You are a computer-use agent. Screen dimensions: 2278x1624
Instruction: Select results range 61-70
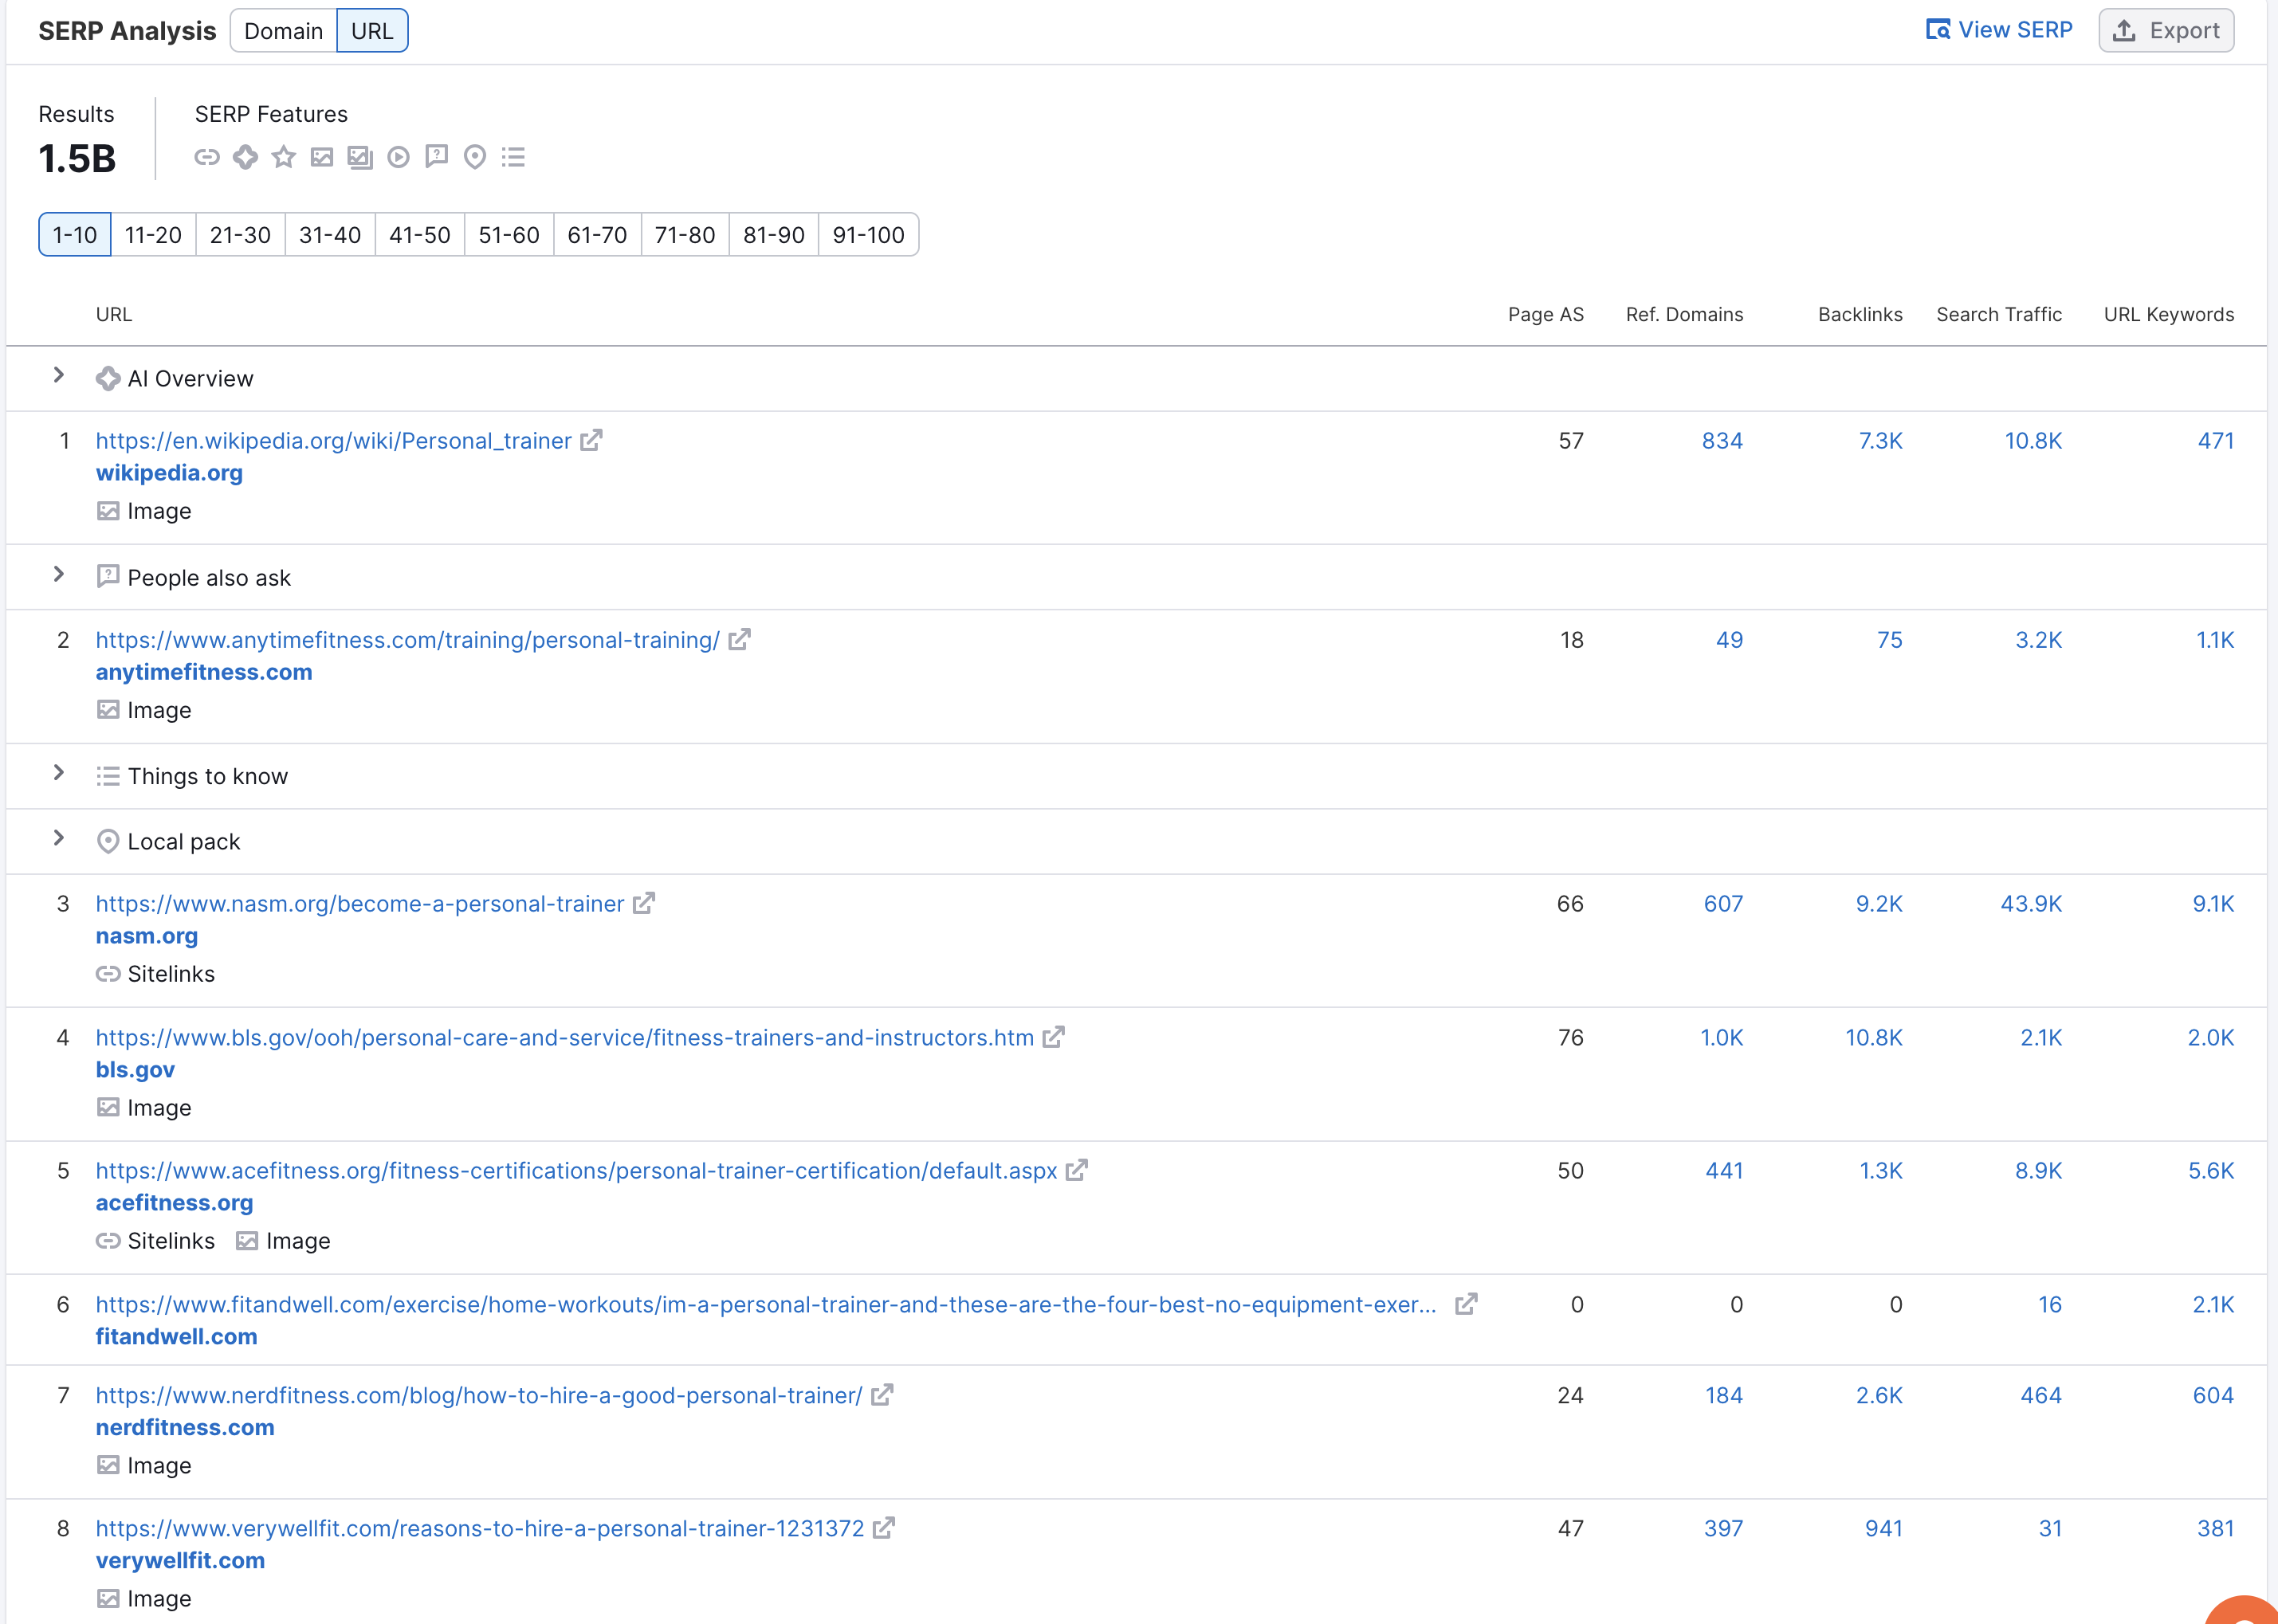point(597,235)
